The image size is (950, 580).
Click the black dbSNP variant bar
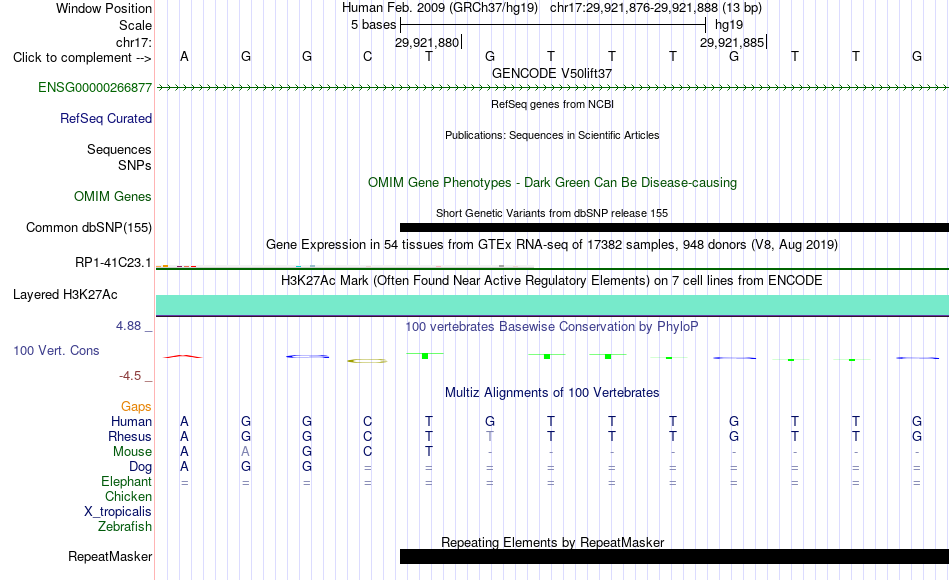(x=674, y=227)
